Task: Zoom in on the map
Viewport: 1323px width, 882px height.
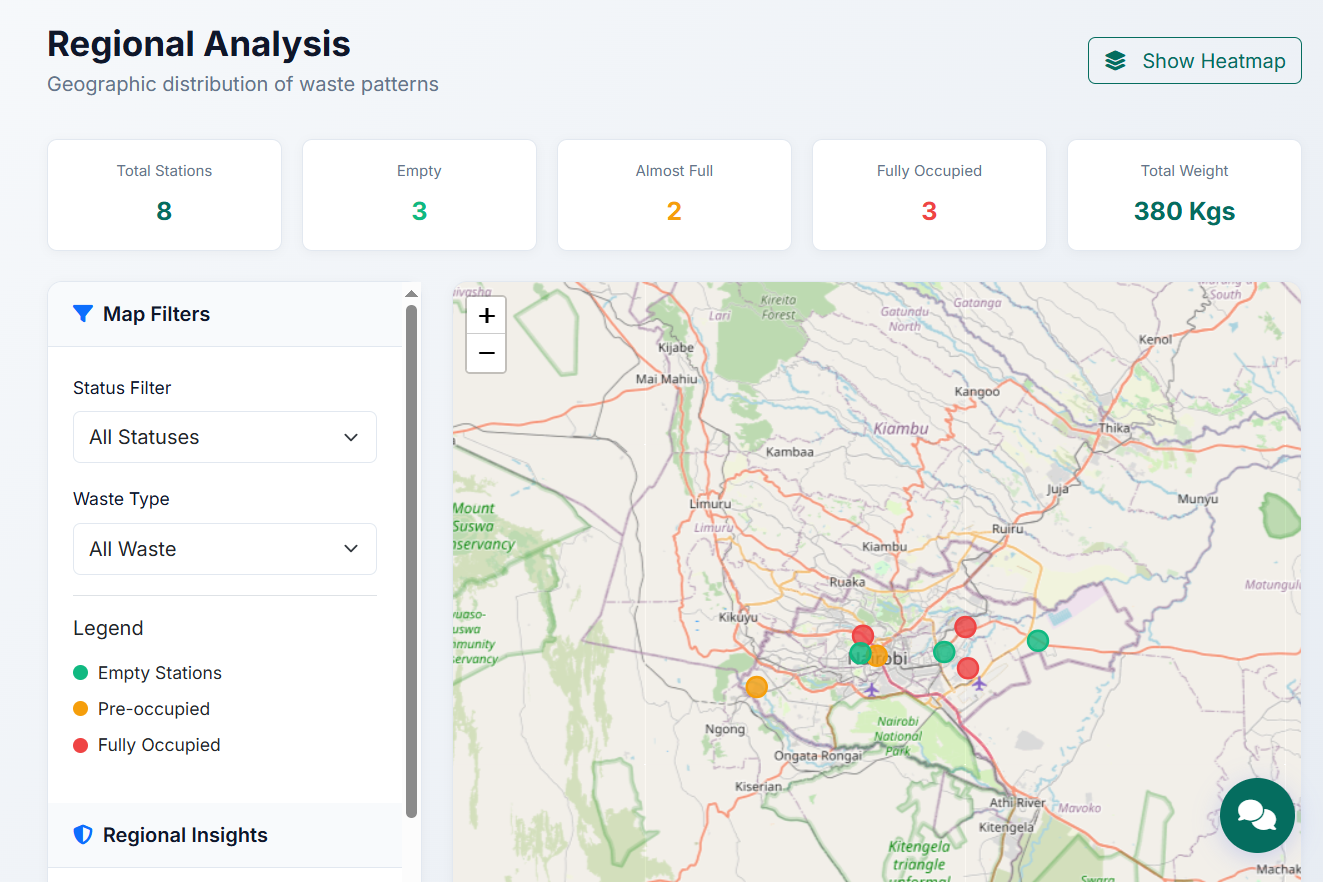Action: tap(486, 316)
